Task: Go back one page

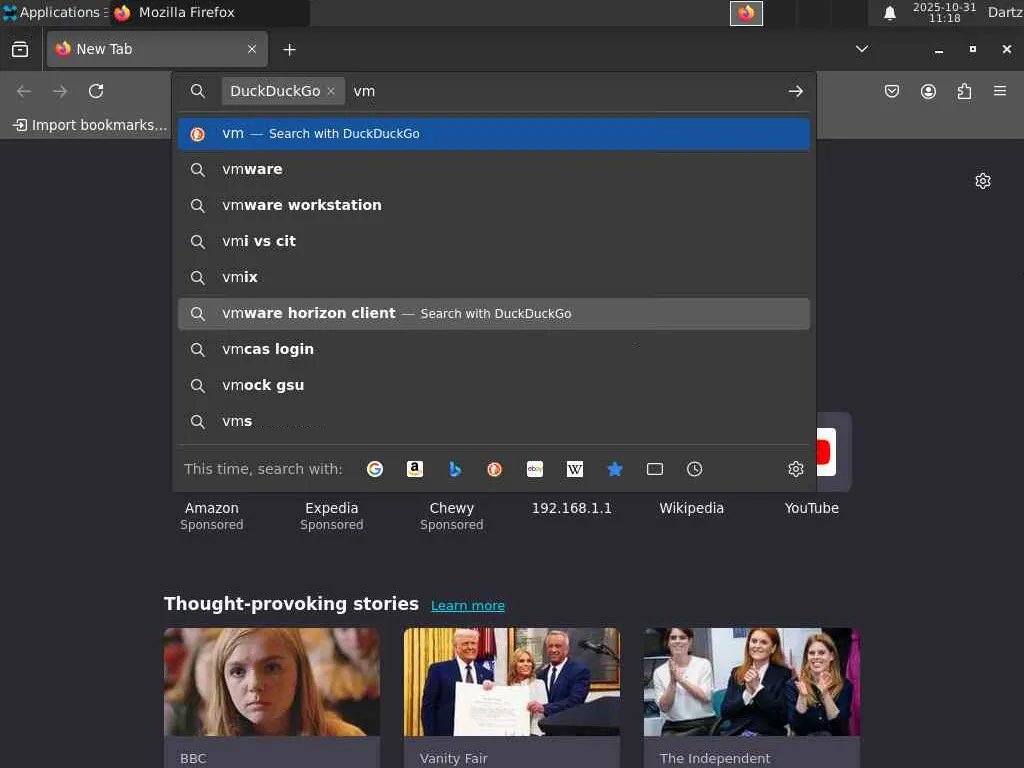Action: point(24,91)
